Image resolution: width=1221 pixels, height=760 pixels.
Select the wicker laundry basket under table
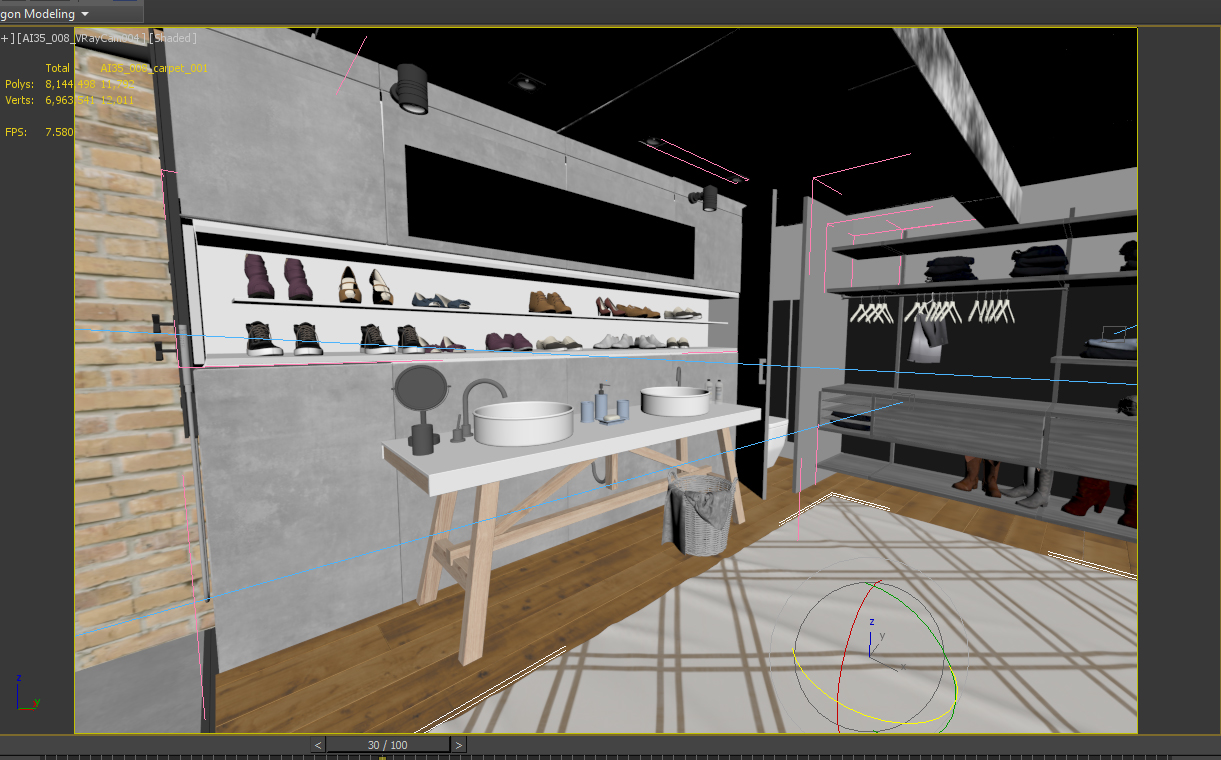(x=700, y=514)
